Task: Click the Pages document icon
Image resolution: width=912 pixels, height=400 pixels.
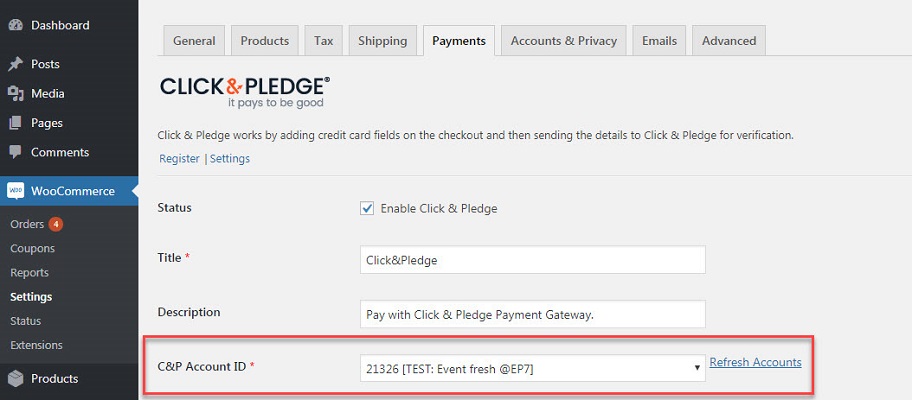Action: click(16, 123)
